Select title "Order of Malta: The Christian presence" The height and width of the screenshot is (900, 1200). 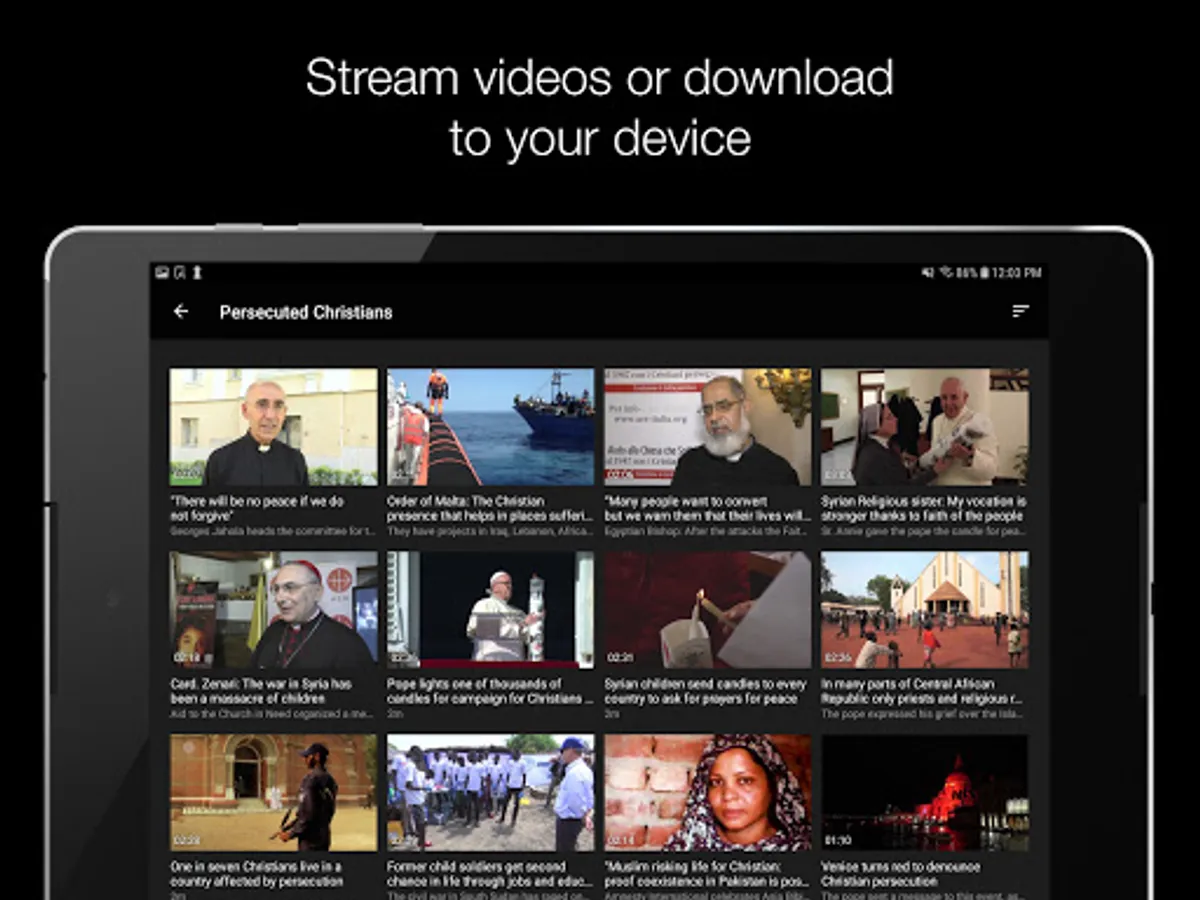coord(490,508)
